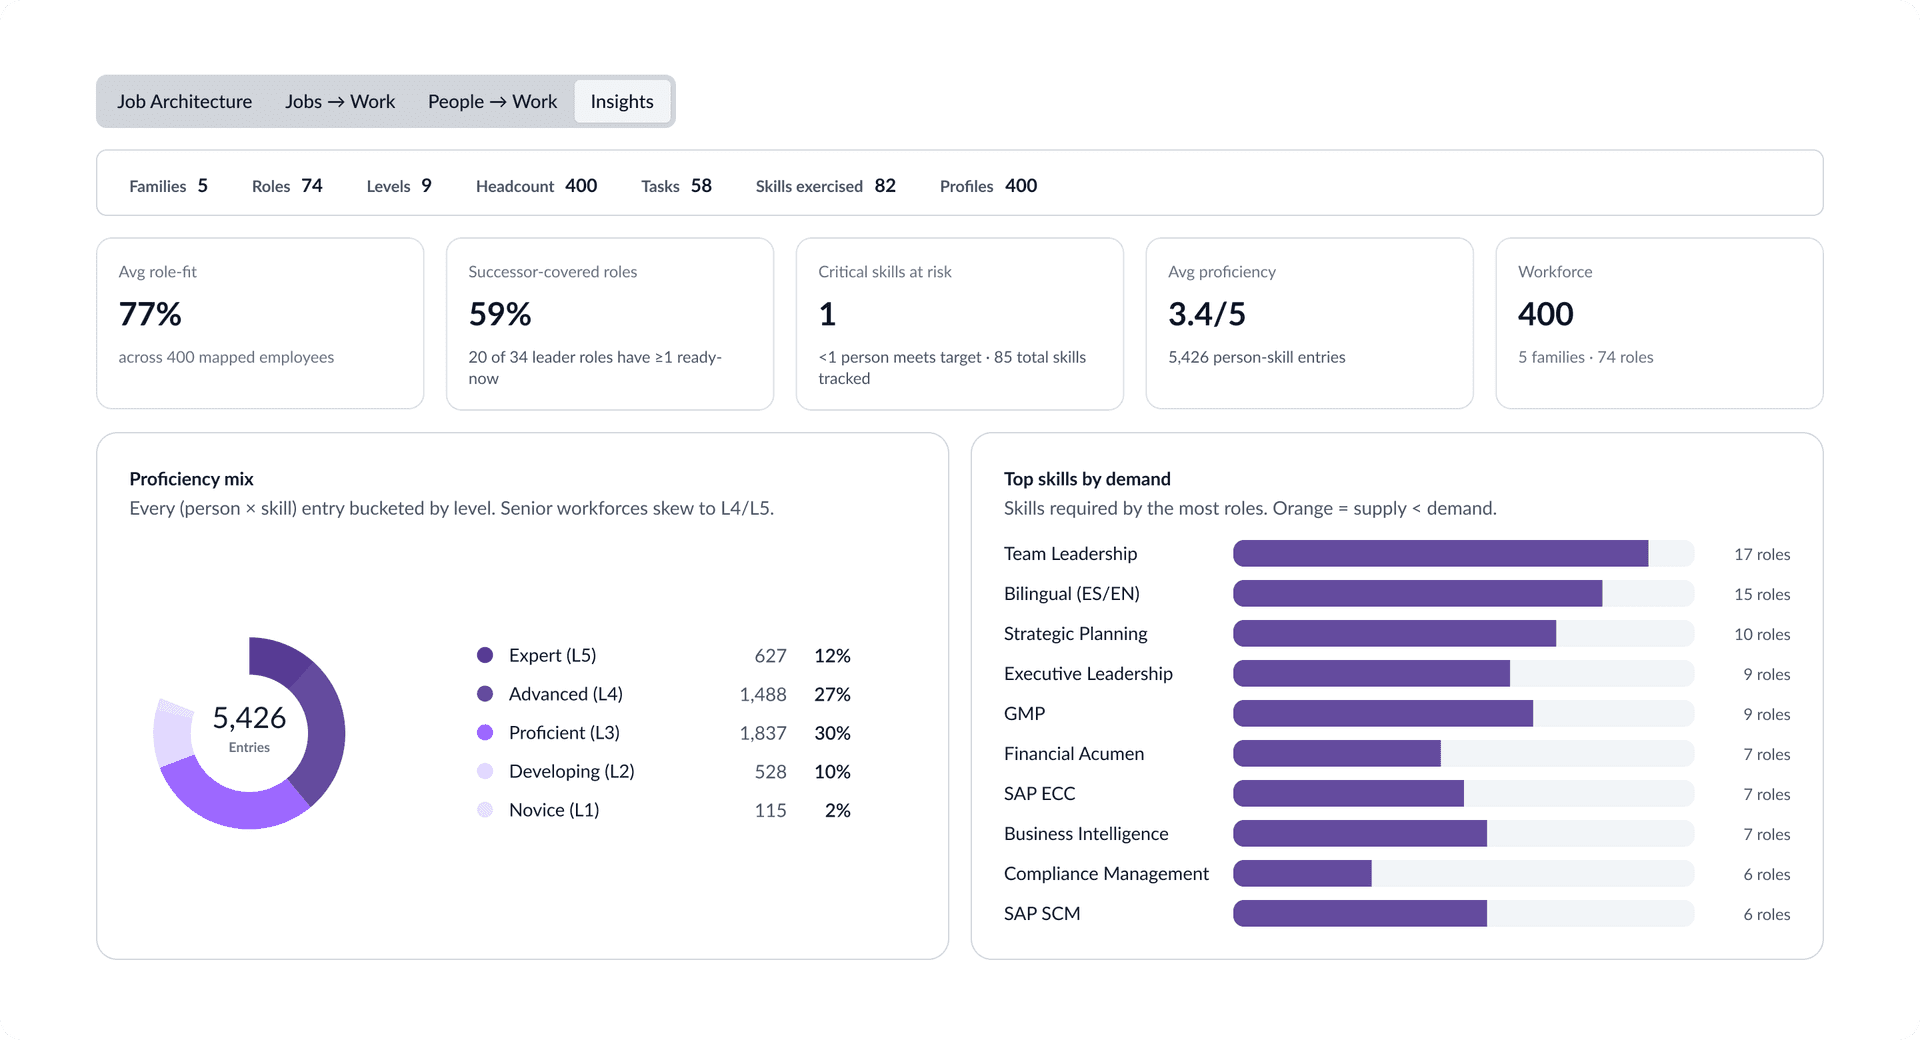Screen dimensions: 1920x1040
Task: Click the 30% share value
Action: [832, 733]
